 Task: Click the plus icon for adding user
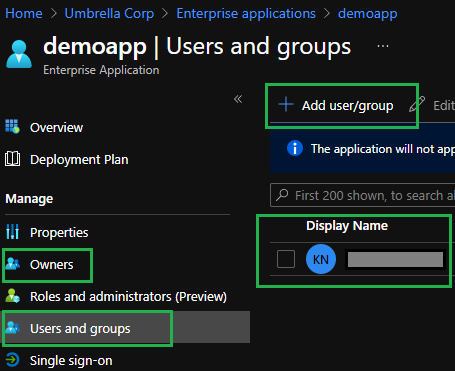tap(286, 105)
